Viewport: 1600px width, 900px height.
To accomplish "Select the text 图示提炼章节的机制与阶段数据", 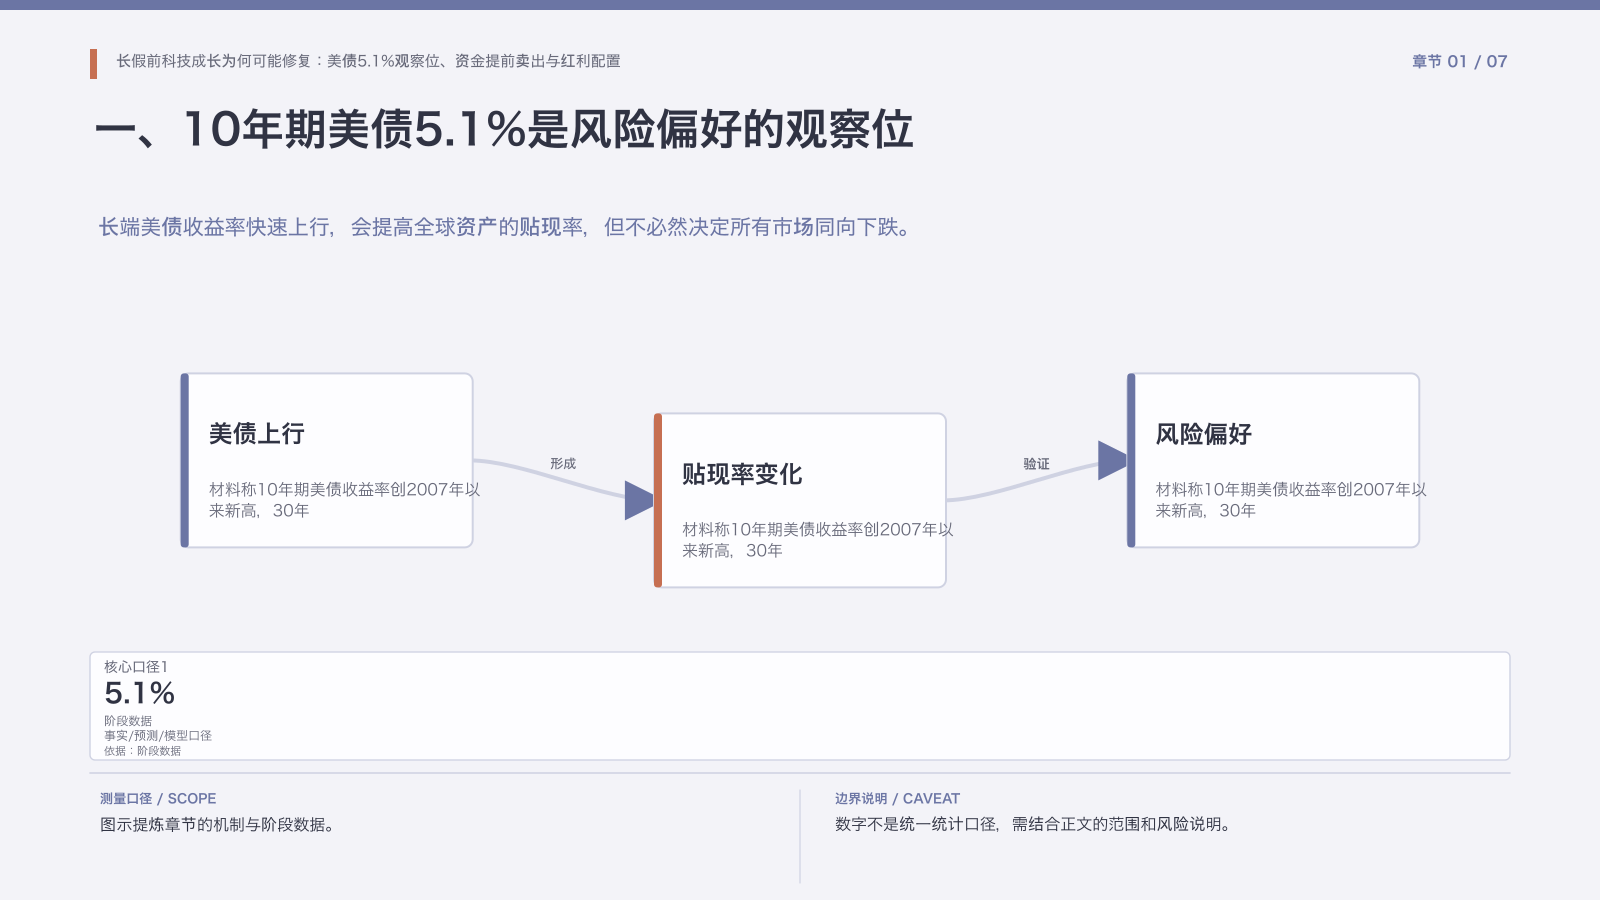I will point(217,825).
